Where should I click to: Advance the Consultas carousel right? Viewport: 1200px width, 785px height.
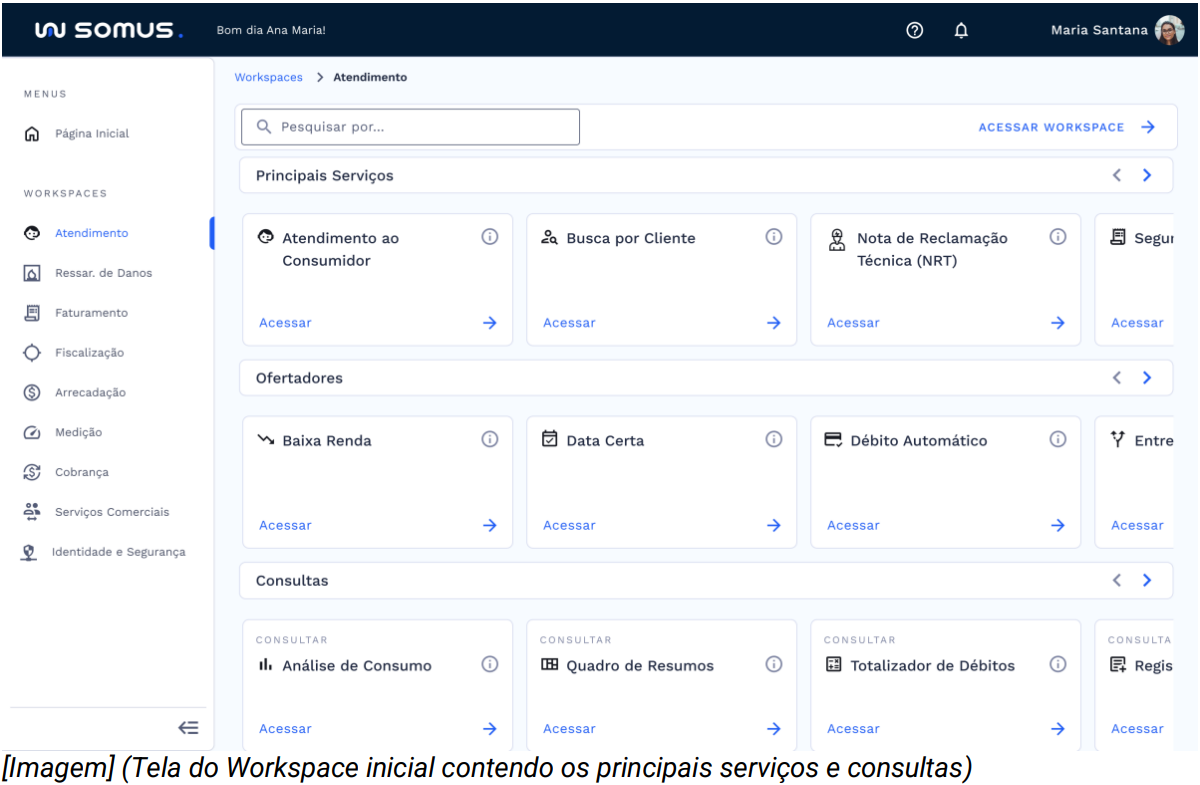pyautogui.click(x=1147, y=580)
